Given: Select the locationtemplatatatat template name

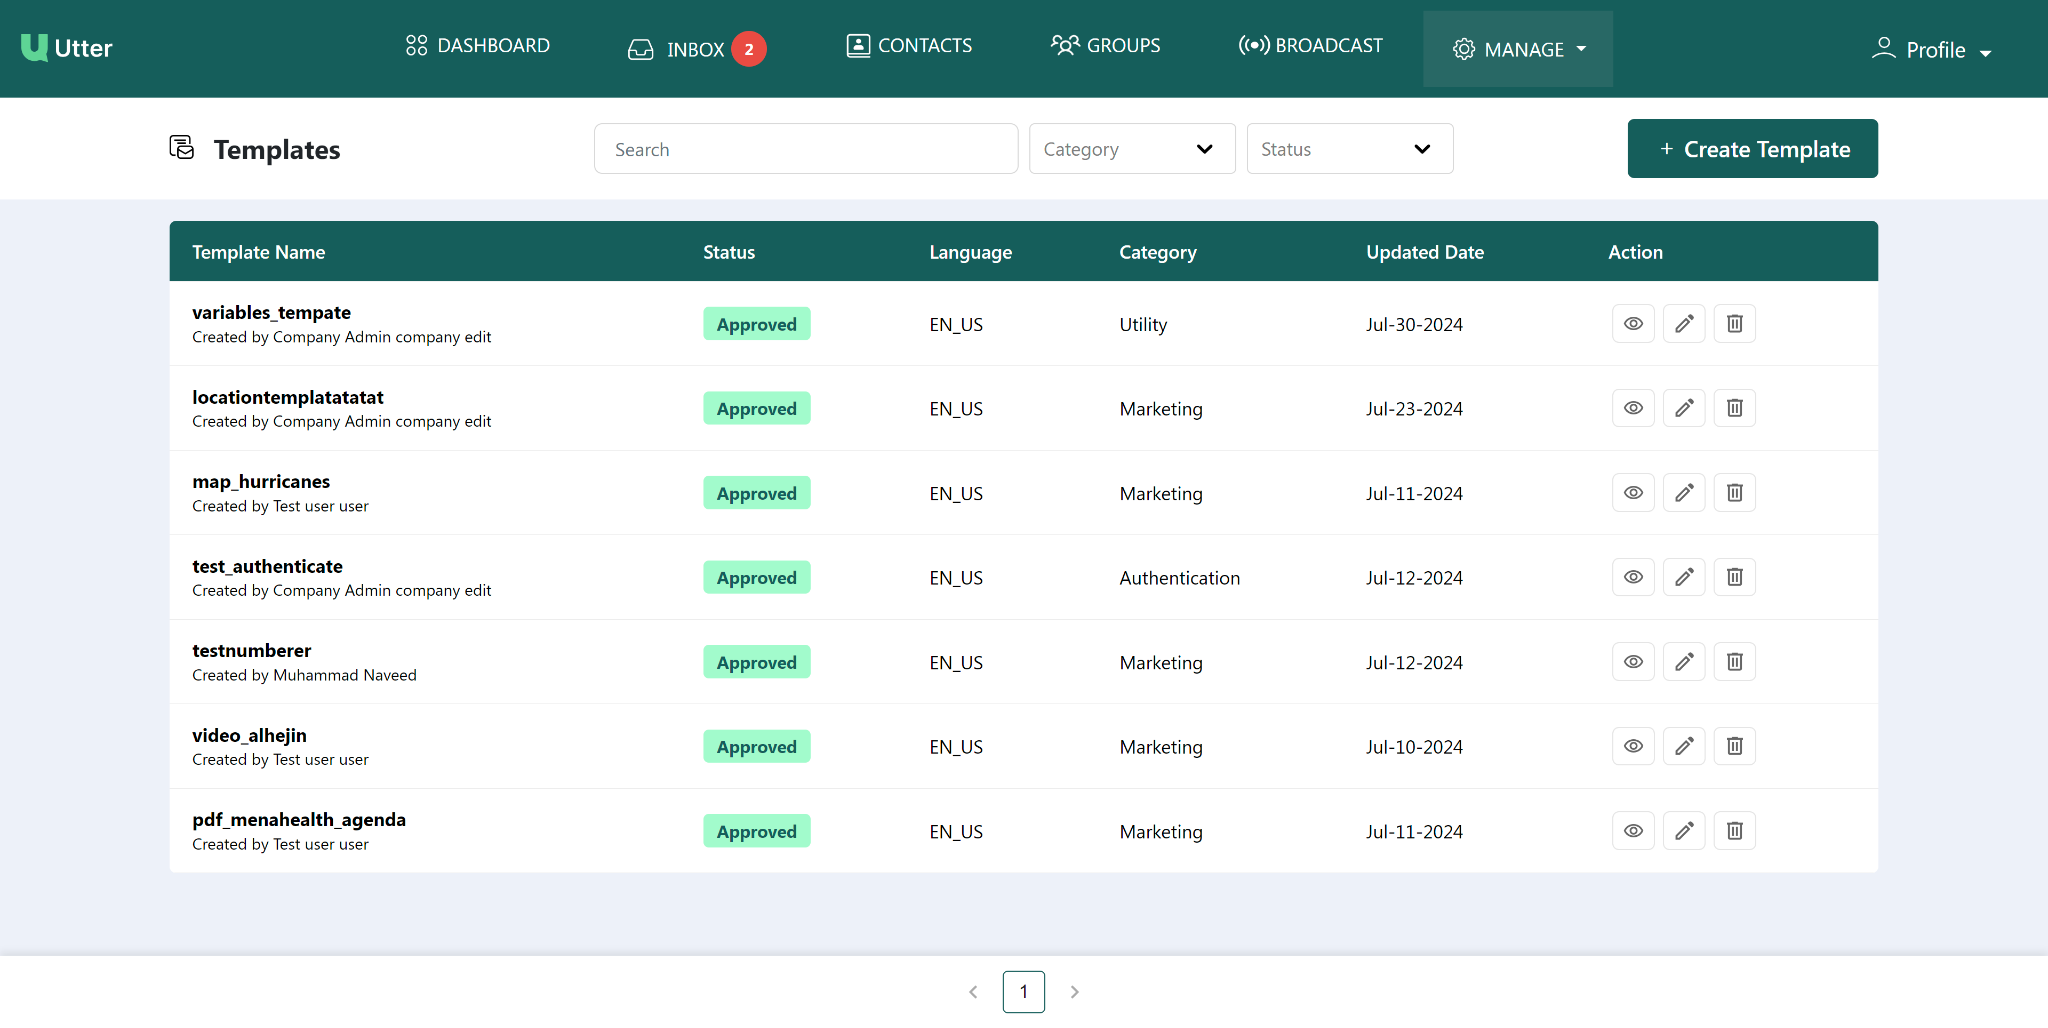Looking at the screenshot, I should pos(288,397).
